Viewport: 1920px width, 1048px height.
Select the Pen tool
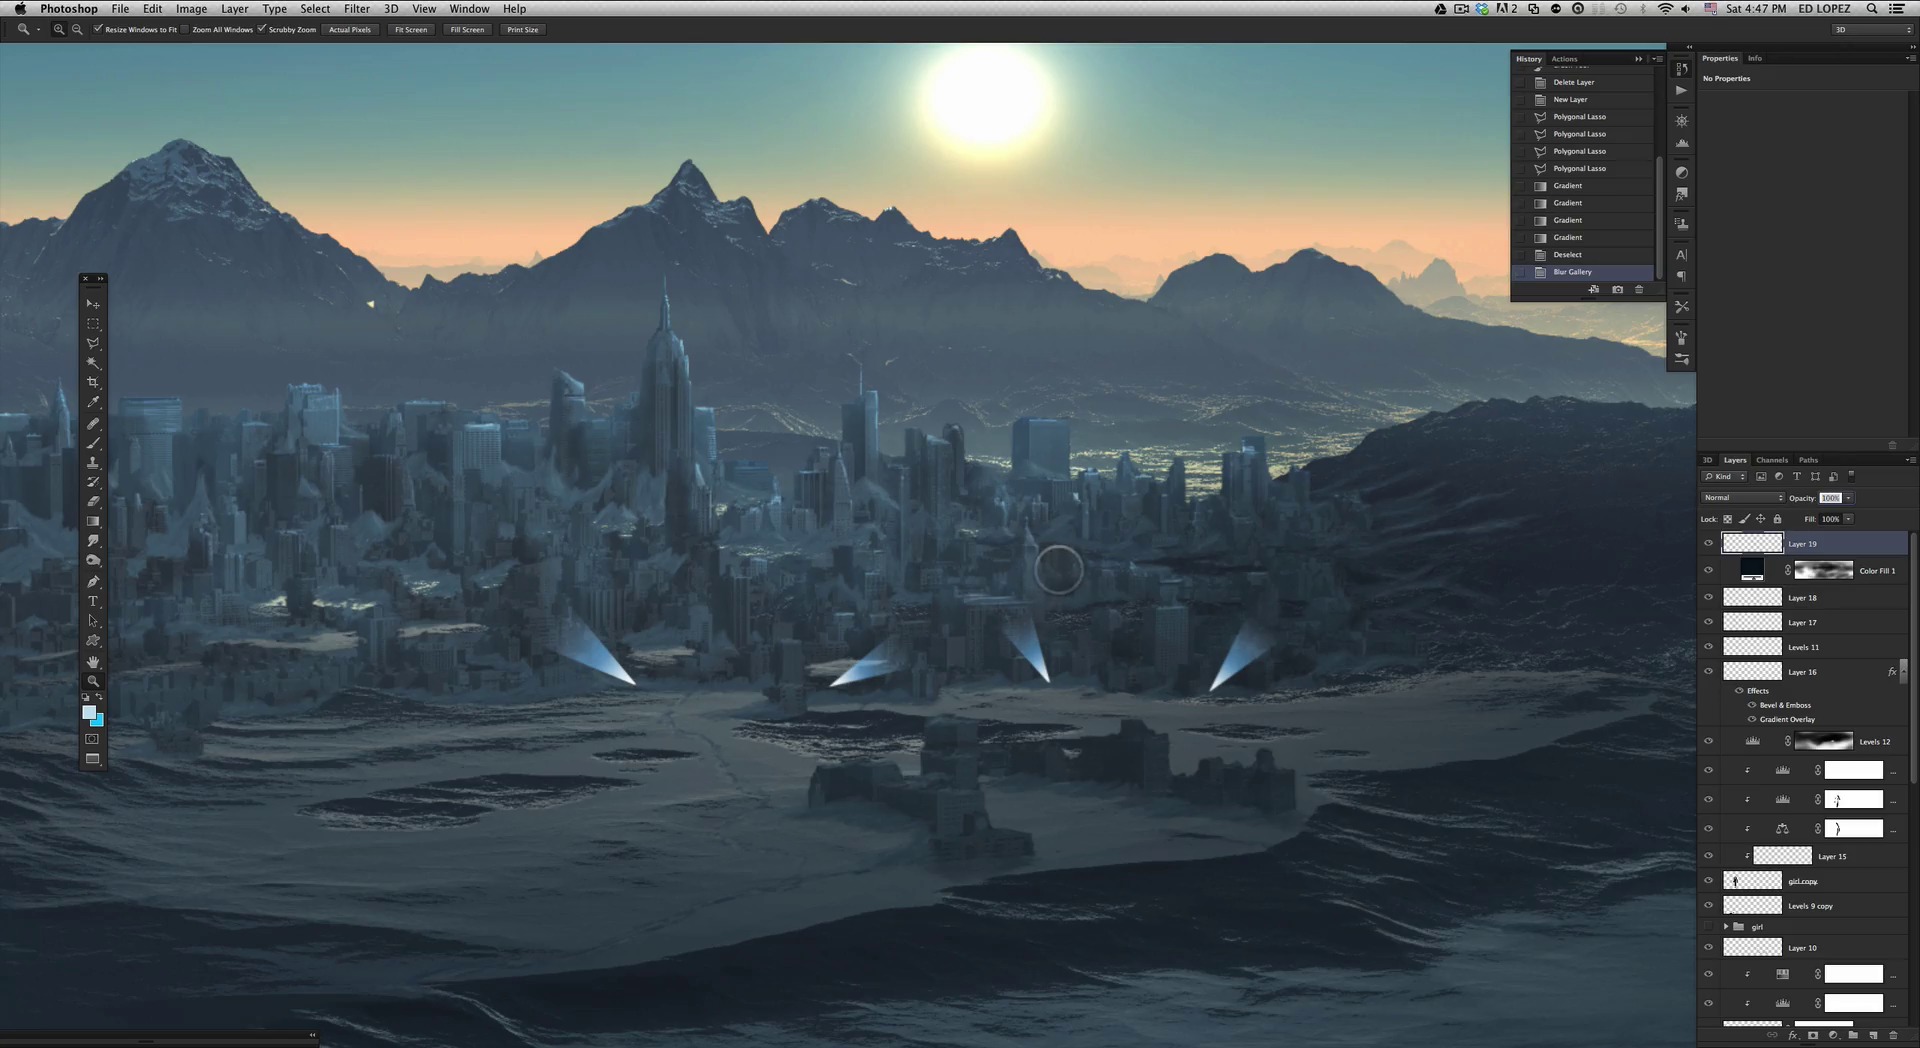point(93,581)
